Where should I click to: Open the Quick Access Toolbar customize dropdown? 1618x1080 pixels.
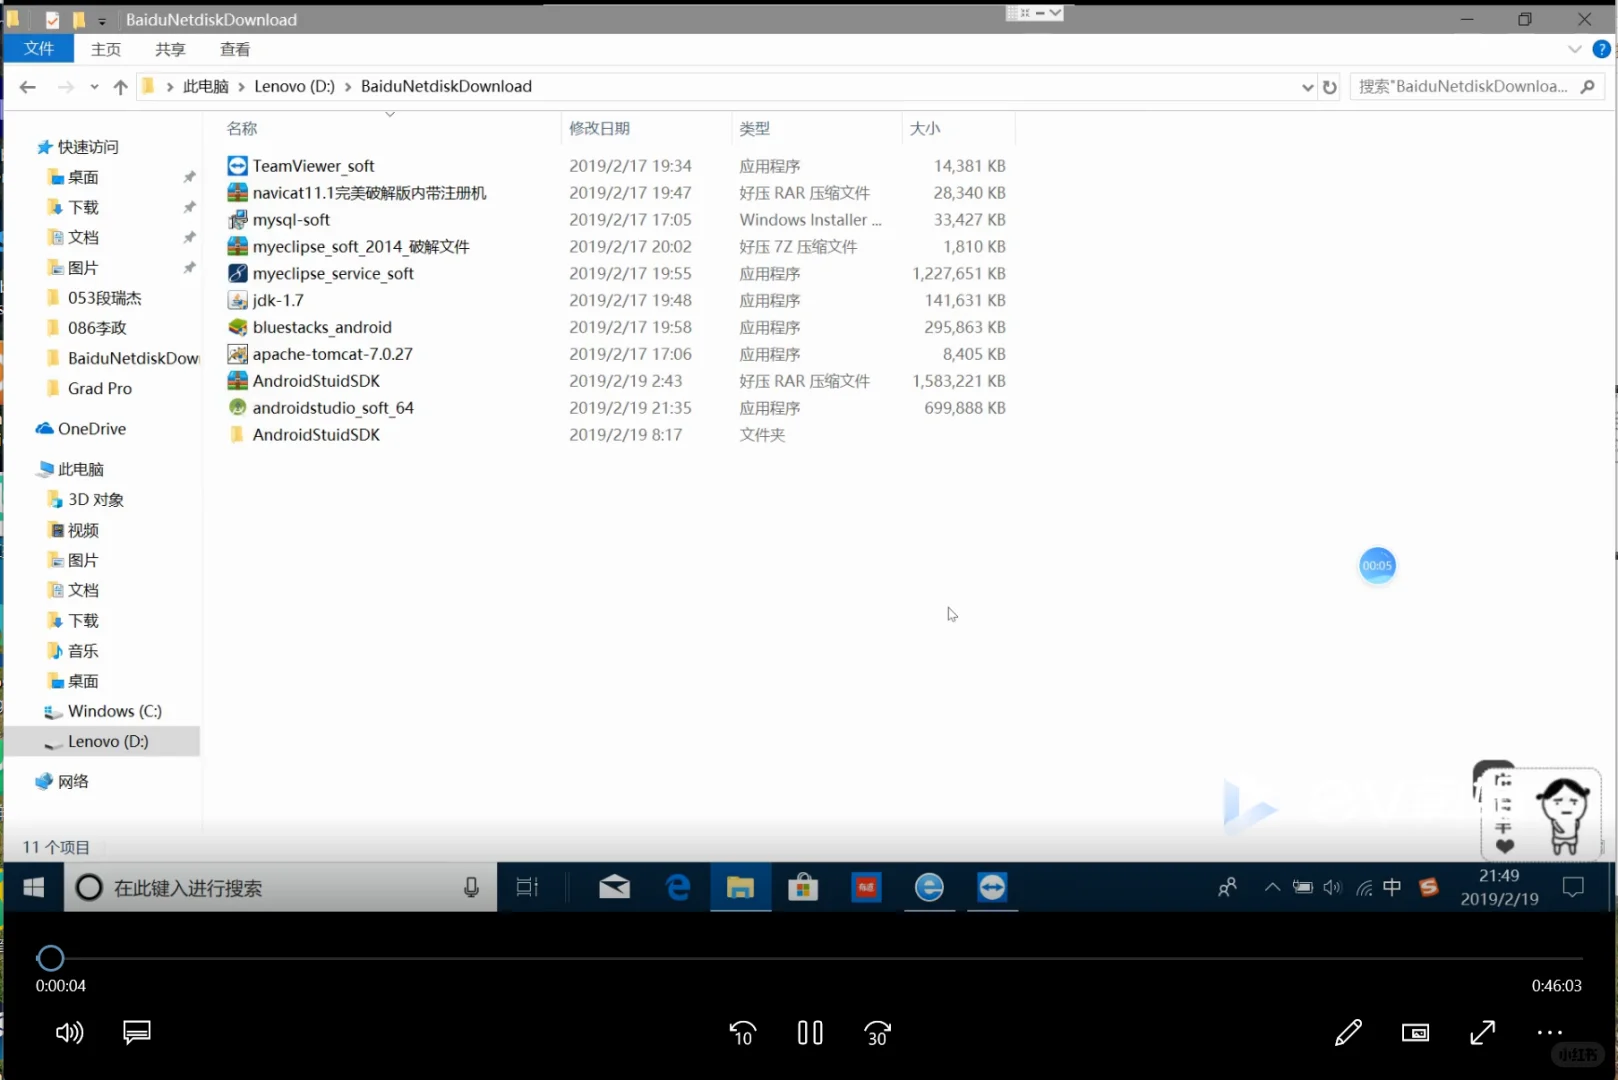(x=102, y=20)
